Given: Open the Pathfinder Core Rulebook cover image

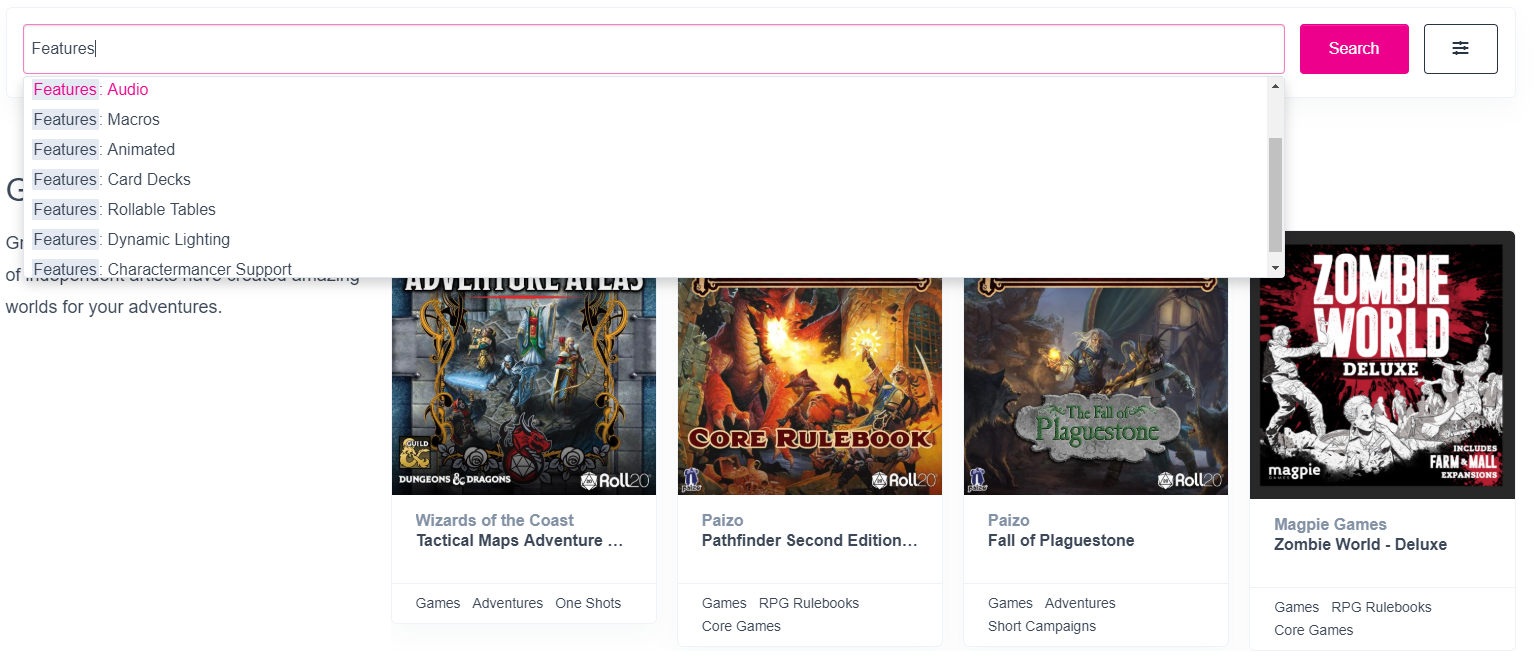Looking at the screenshot, I should click(x=809, y=385).
